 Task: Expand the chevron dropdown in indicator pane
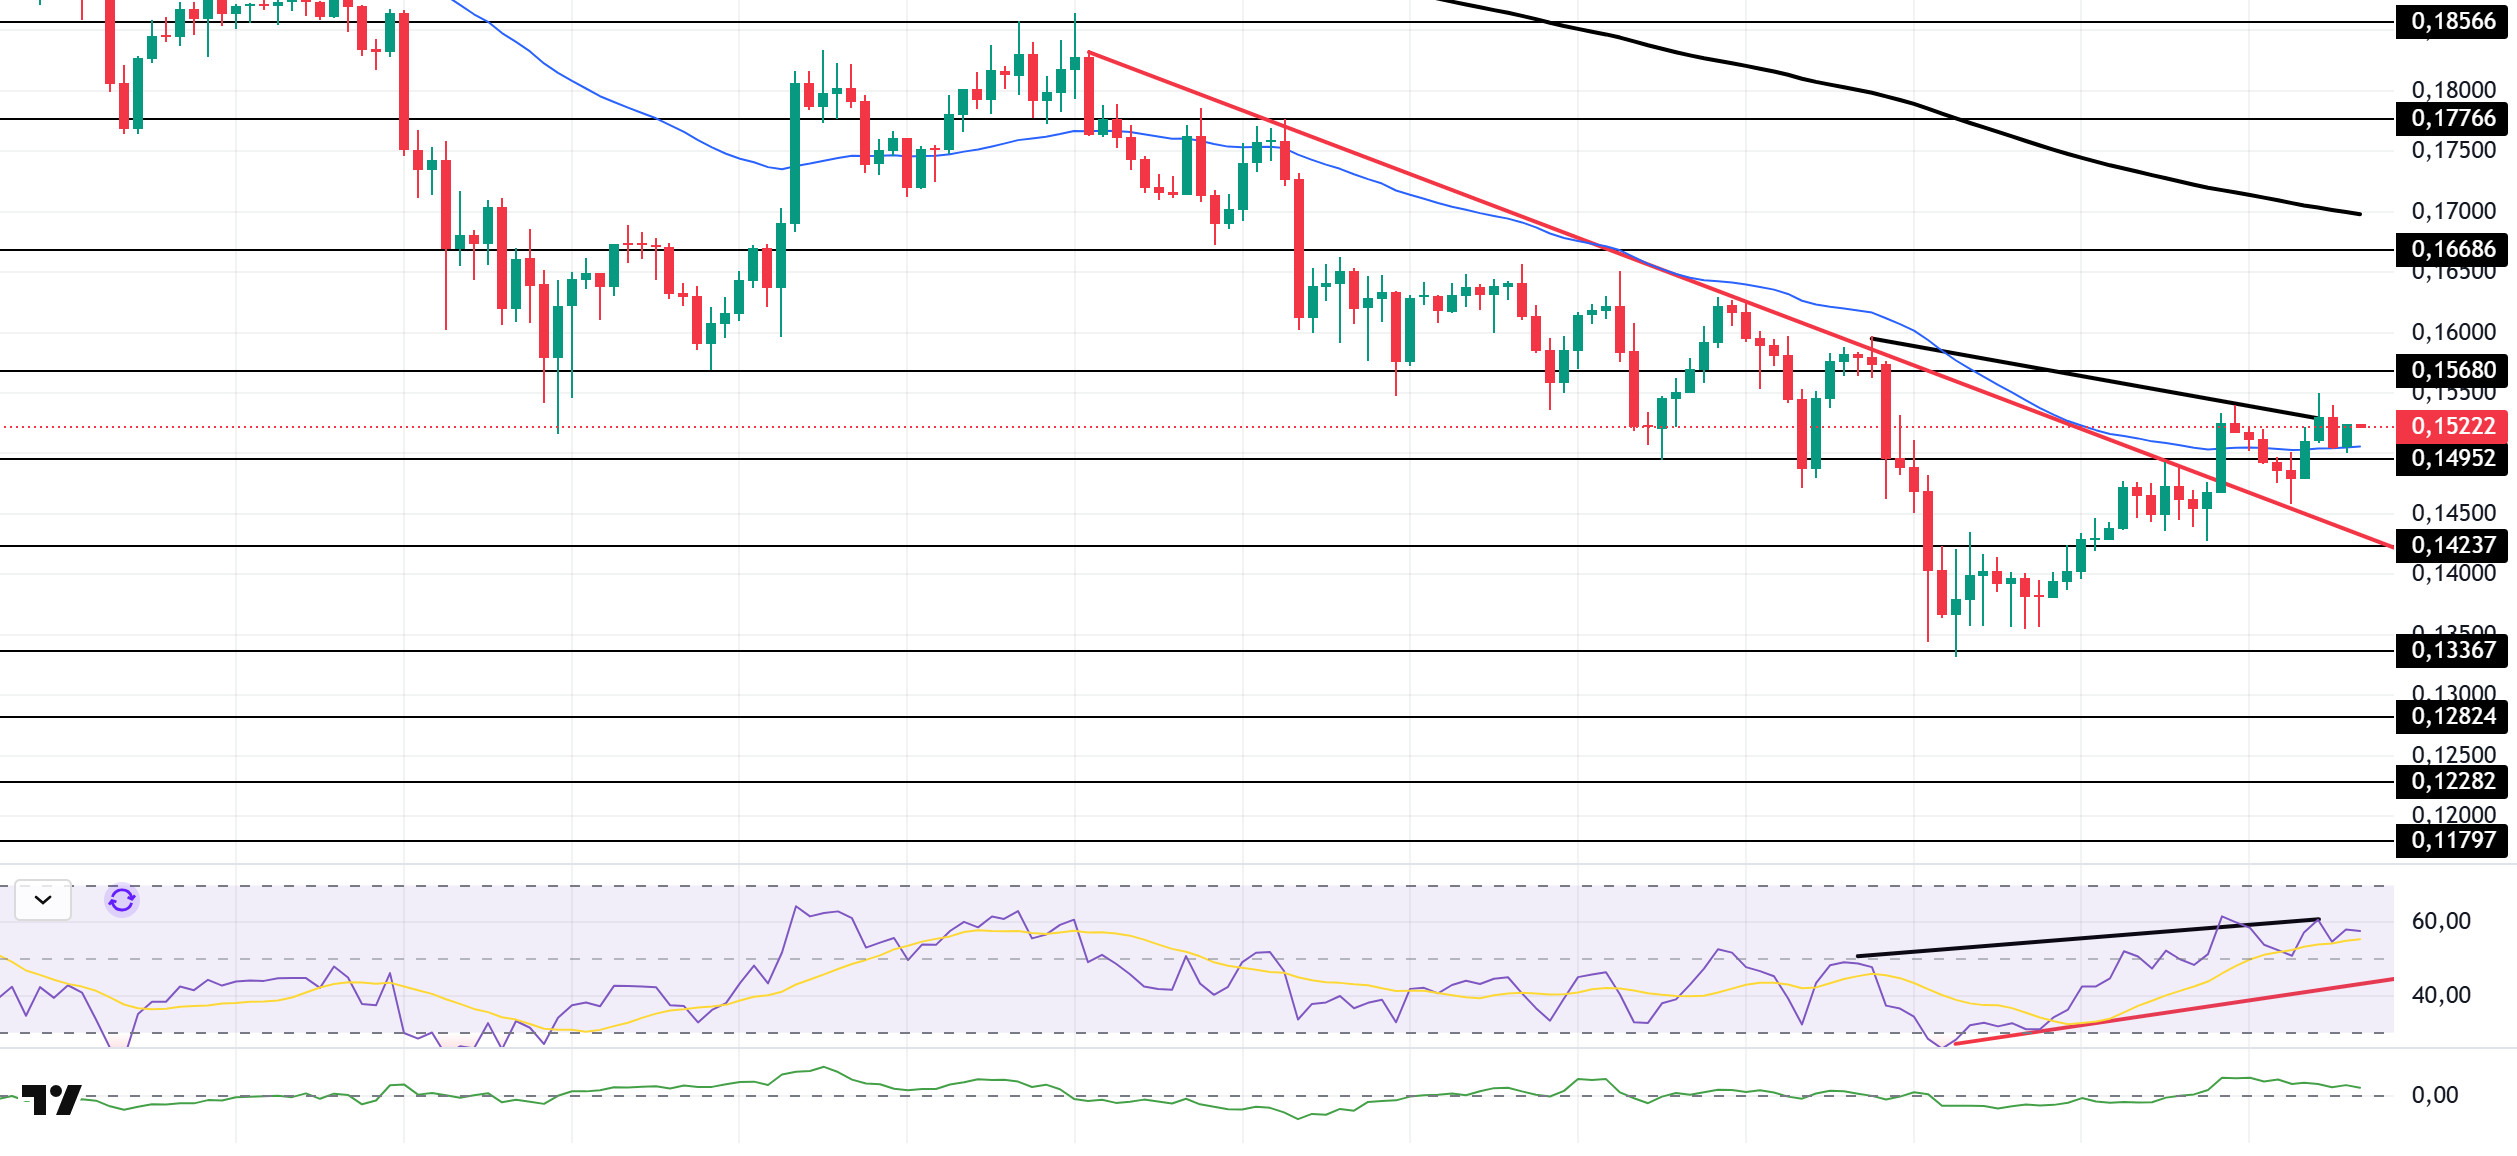click(x=43, y=900)
